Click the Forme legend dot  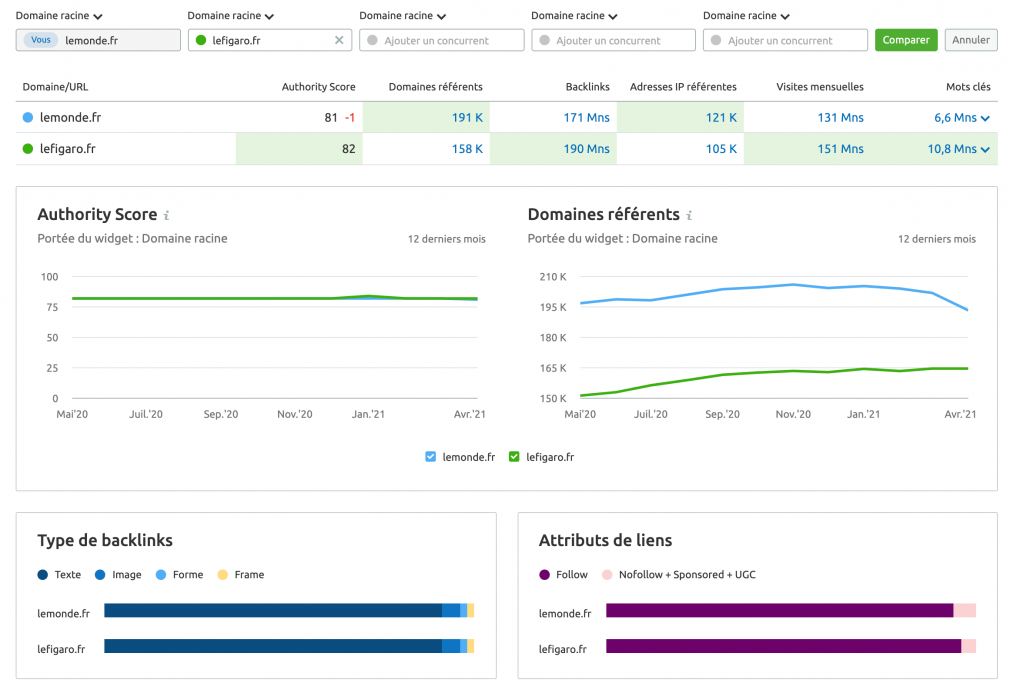click(161, 574)
